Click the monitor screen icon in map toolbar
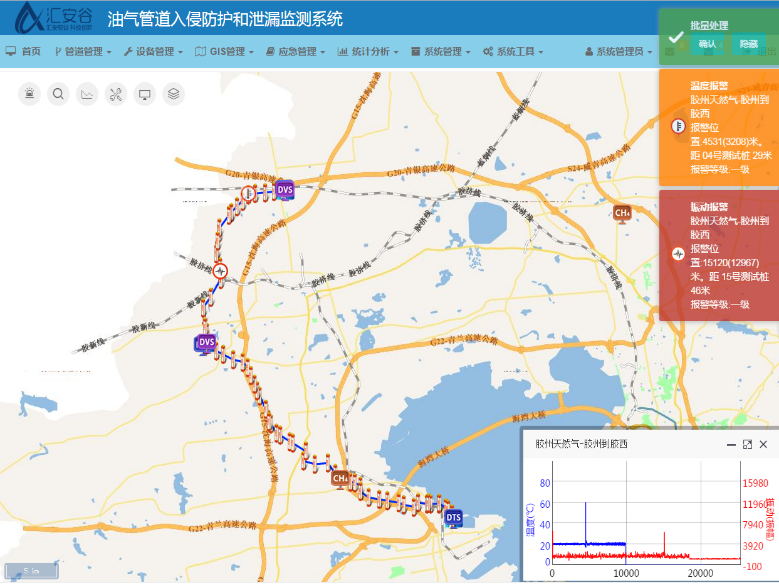The width and height of the screenshot is (779, 584). [x=145, y=94]
